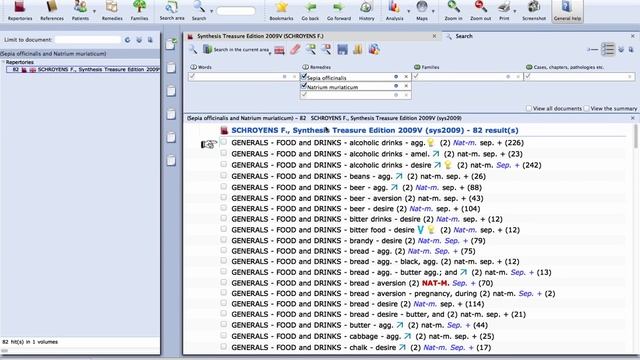Click the list view icon in Search panel
The height and width of the screenshot is (360, 640).
tap(608, 49)
